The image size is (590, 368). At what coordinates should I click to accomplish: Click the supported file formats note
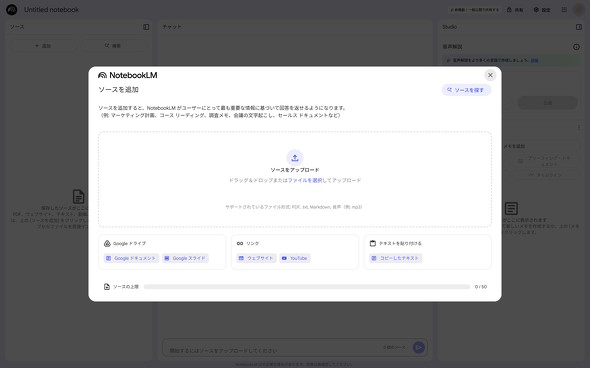293,207
